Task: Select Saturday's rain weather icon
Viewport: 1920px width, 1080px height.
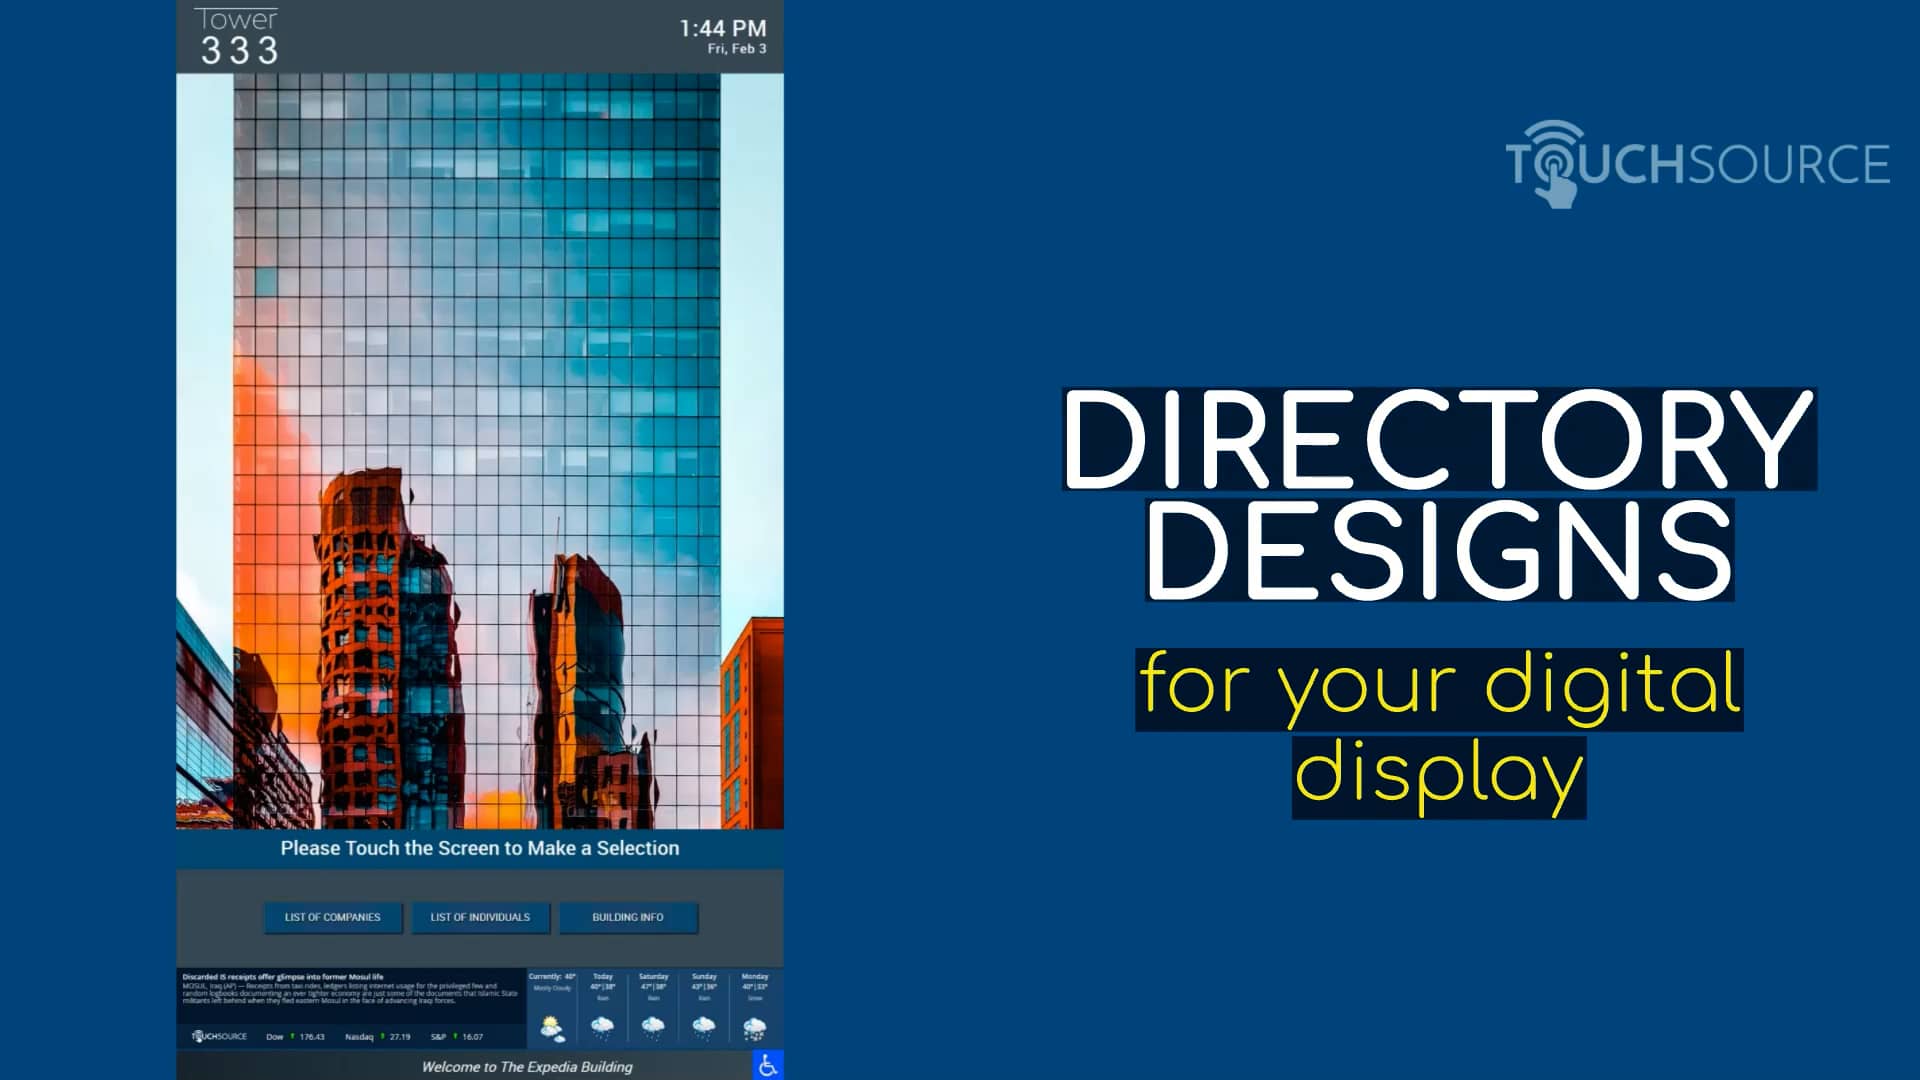Action: pyautogui.click(x=651, y=1028)
